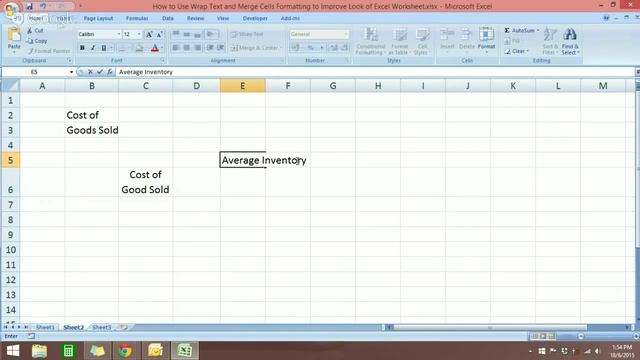Click the Increase Indent icon
The height and width of the screenshot is (360, 640).
221,48
